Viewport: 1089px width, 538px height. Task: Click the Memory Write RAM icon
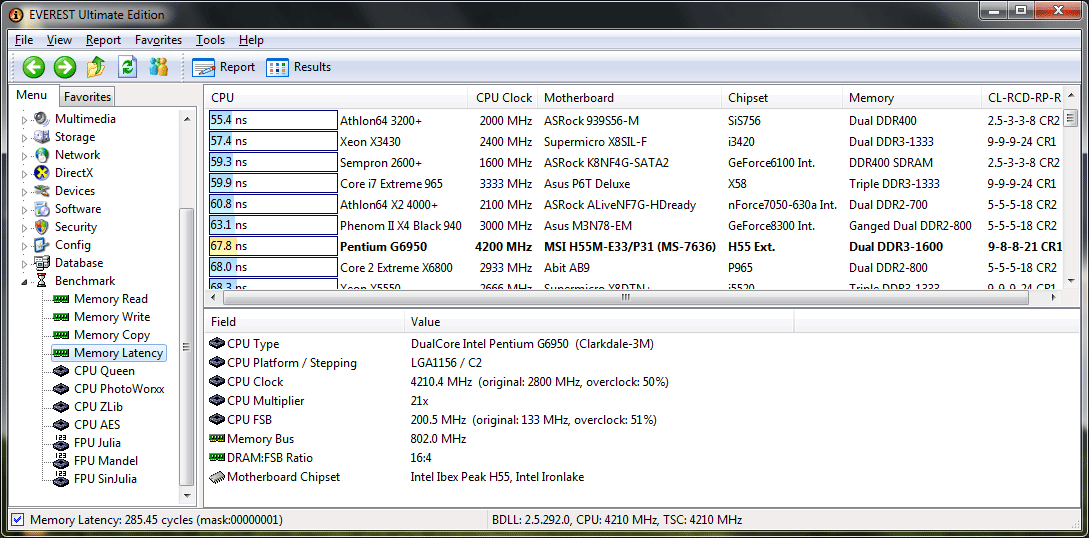pyautogui.click(x=62, y=317)
